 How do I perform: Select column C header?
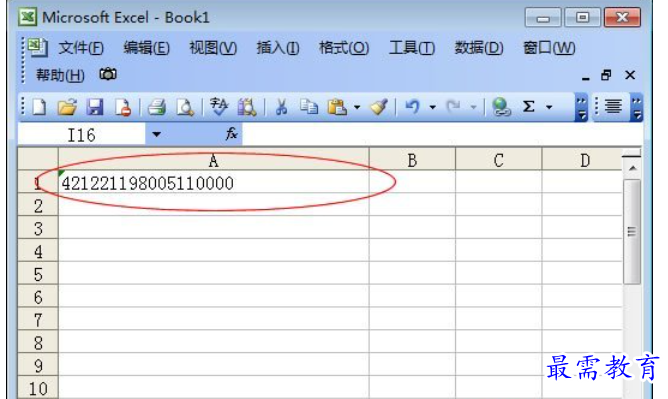click(498, 160)
